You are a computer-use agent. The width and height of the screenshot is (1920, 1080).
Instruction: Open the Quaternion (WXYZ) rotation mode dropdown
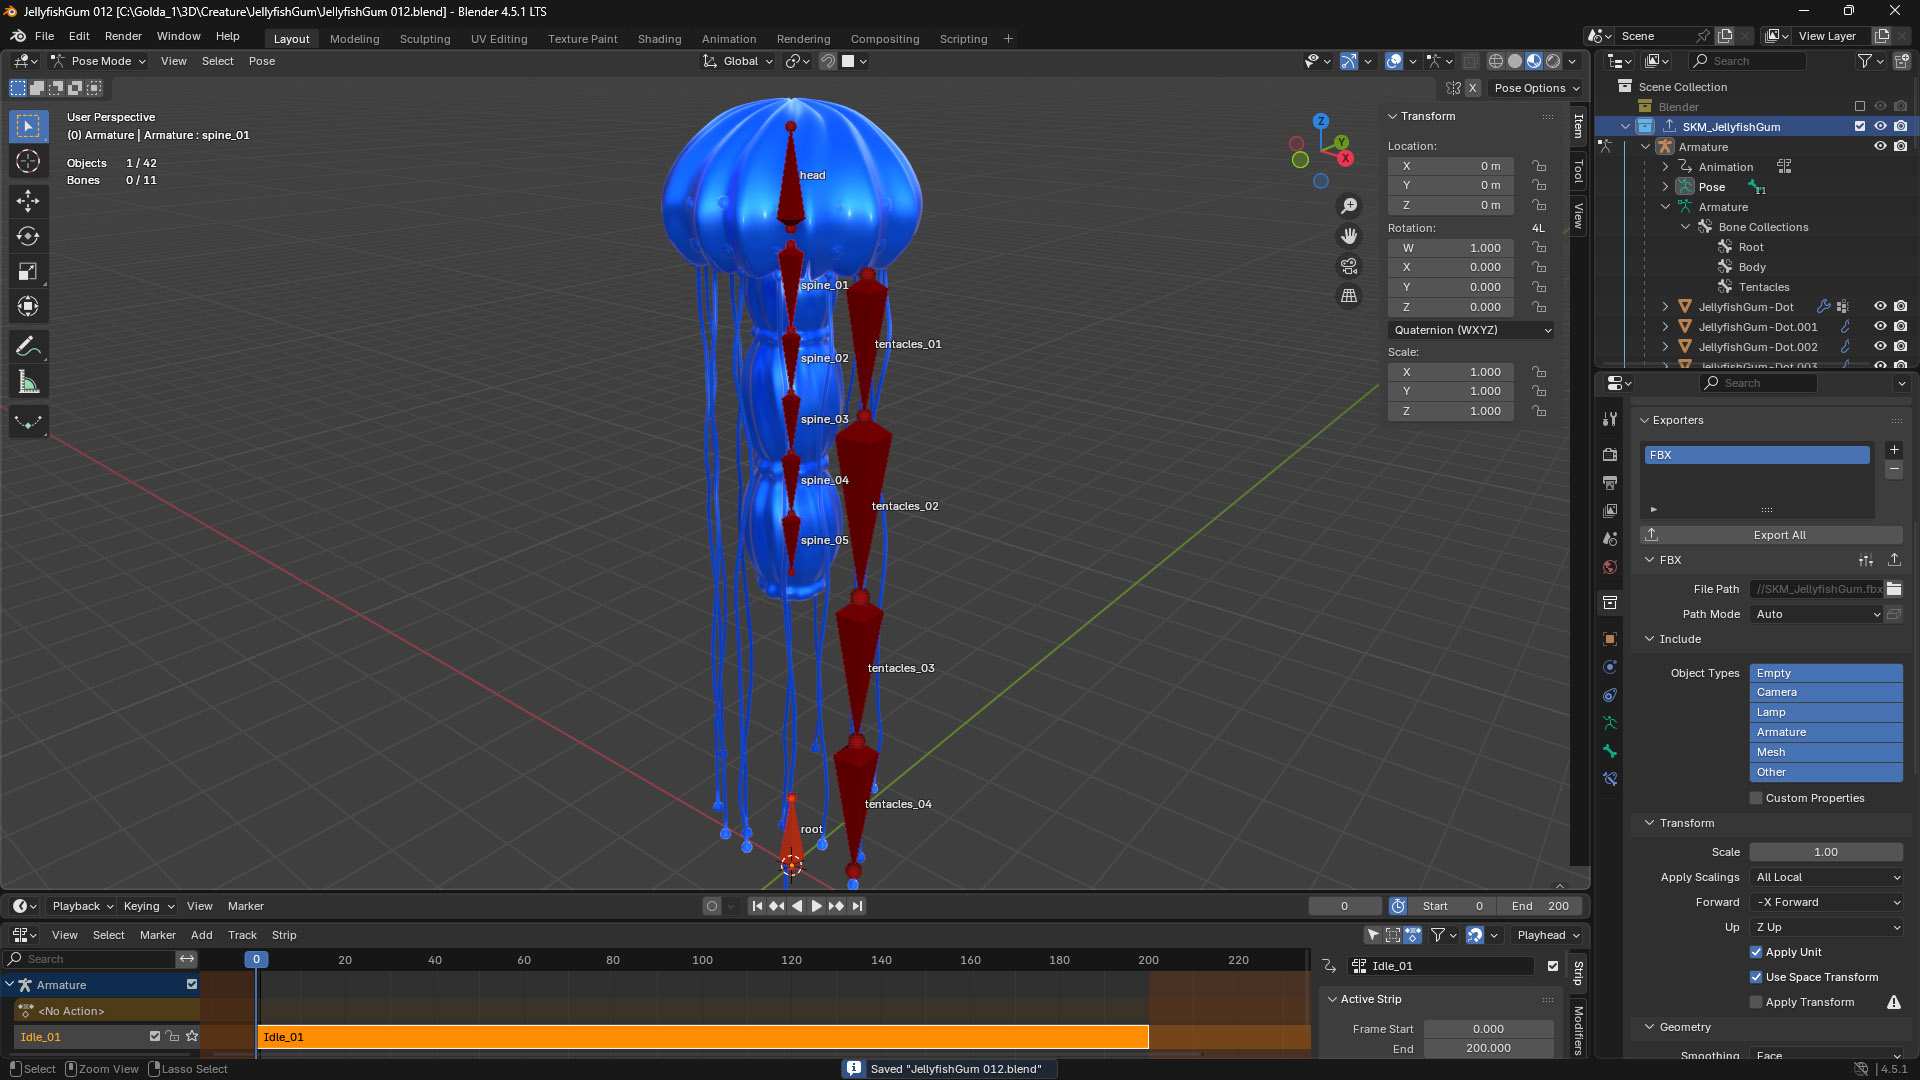1470,330
